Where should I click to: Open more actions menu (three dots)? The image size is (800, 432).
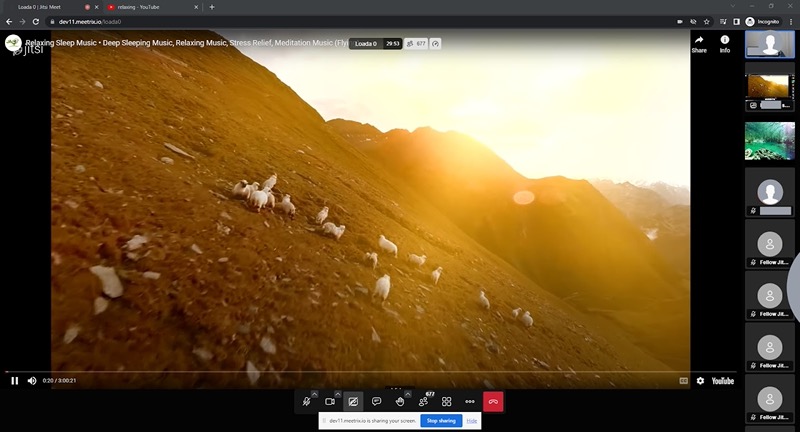click(470, 401)
